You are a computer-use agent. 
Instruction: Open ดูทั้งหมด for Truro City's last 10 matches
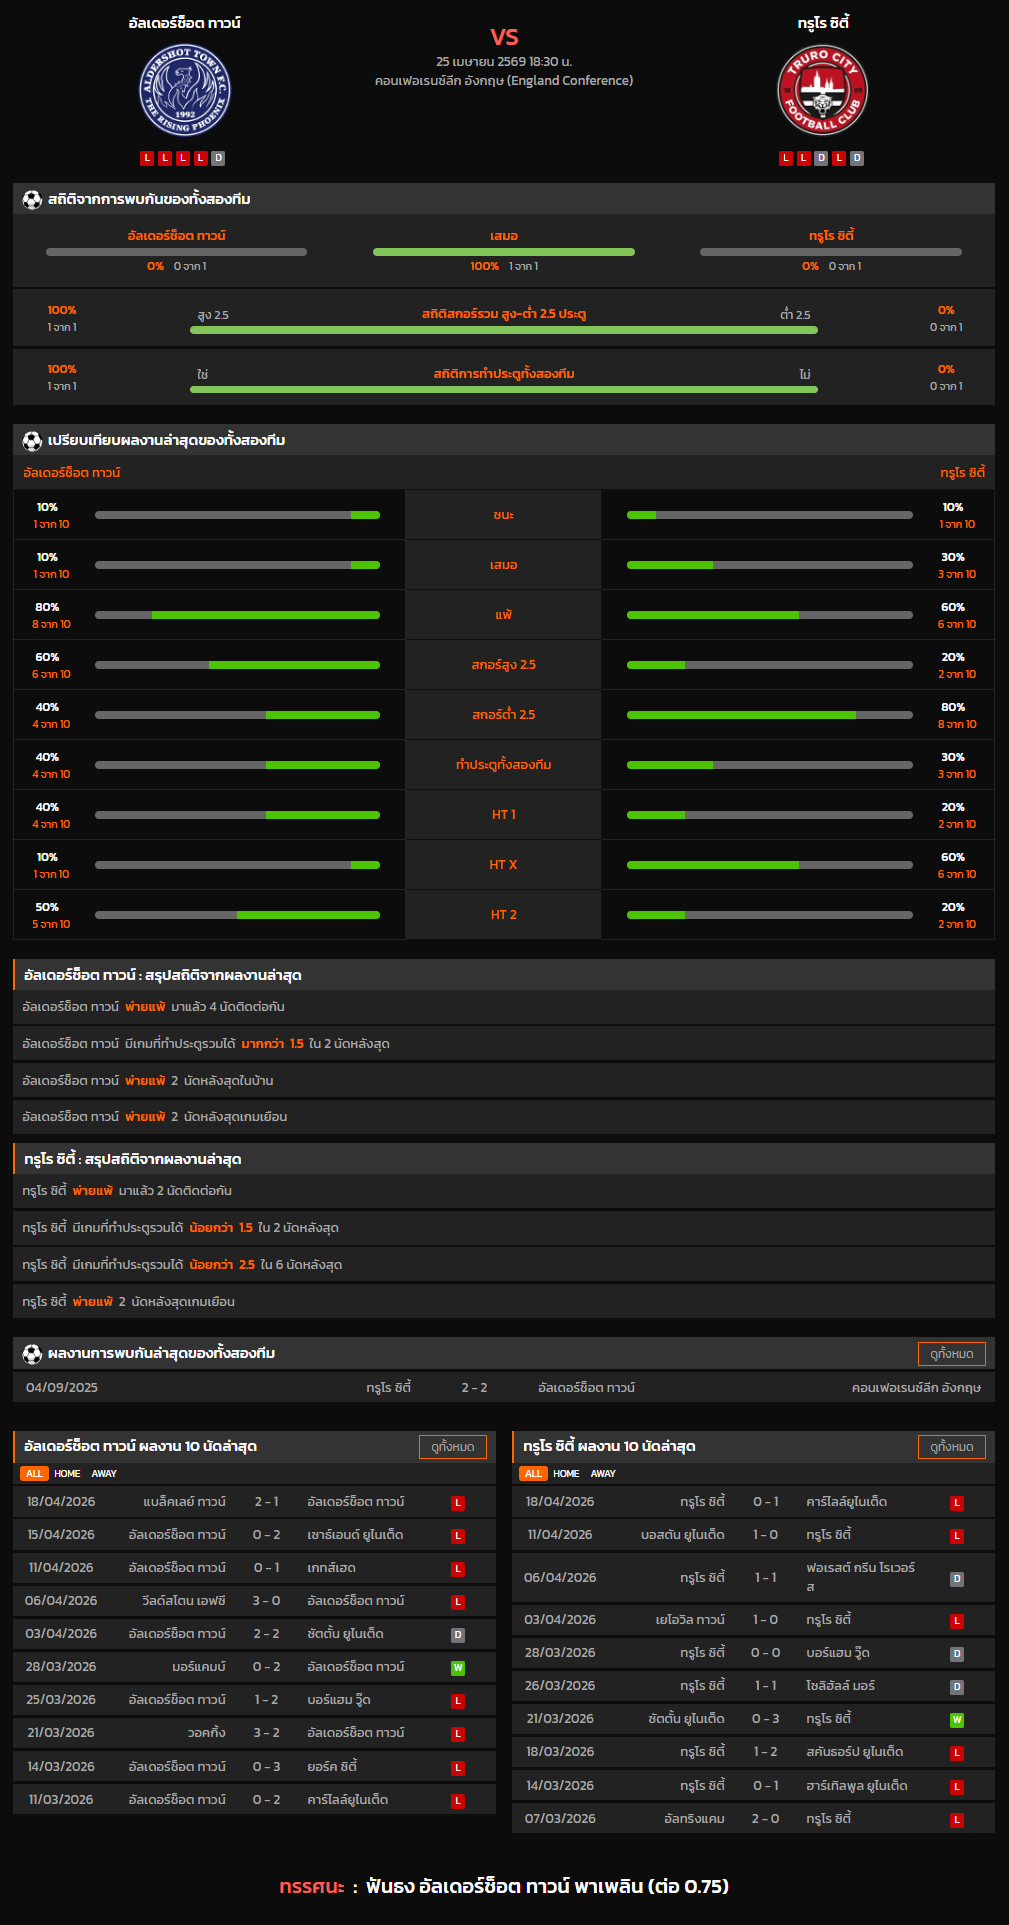coord(951,1446)
